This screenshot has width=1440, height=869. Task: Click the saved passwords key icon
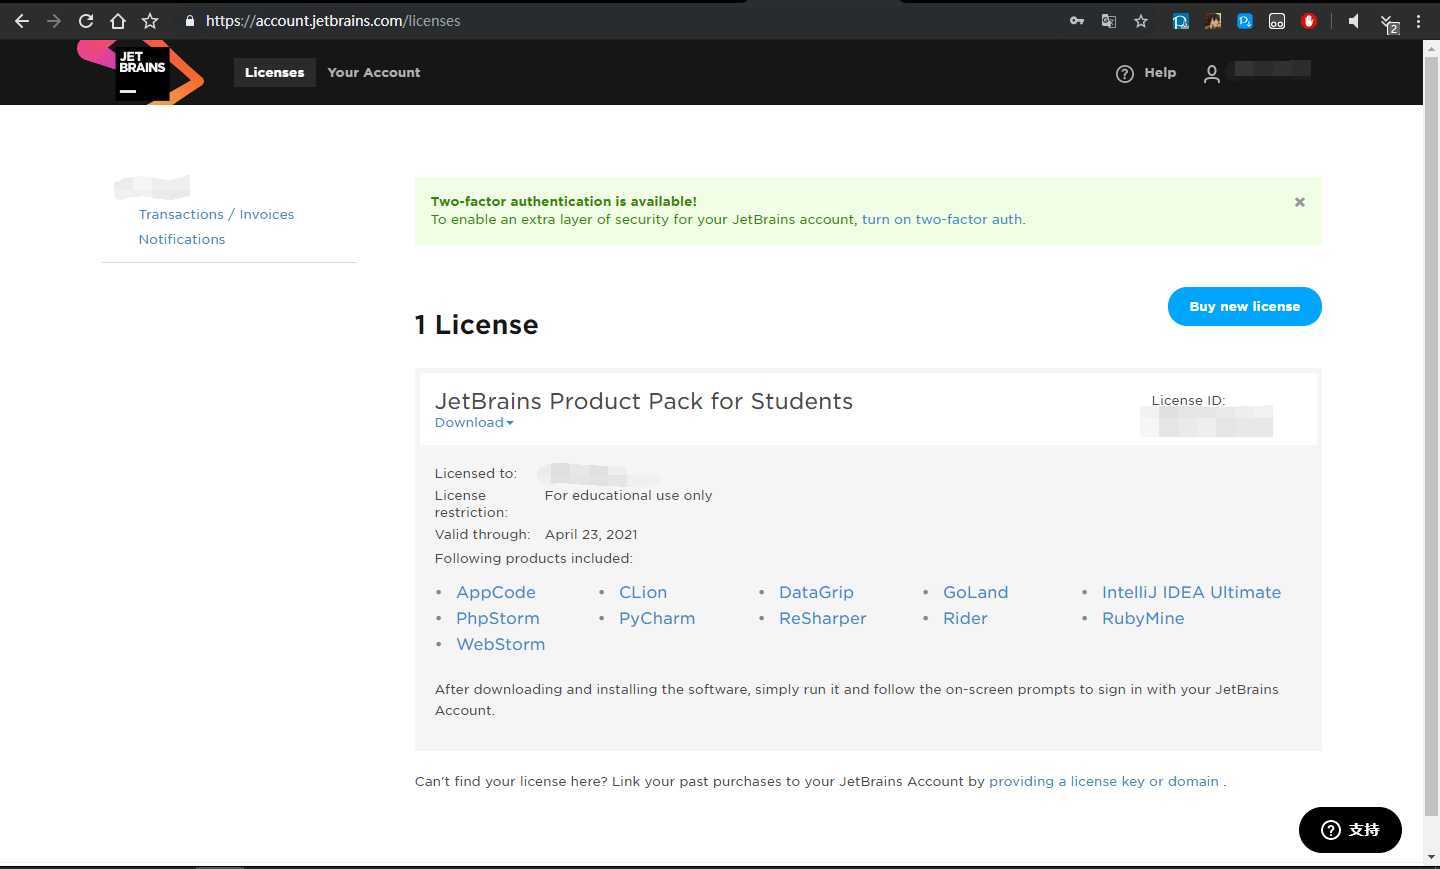coord(1077,21)
